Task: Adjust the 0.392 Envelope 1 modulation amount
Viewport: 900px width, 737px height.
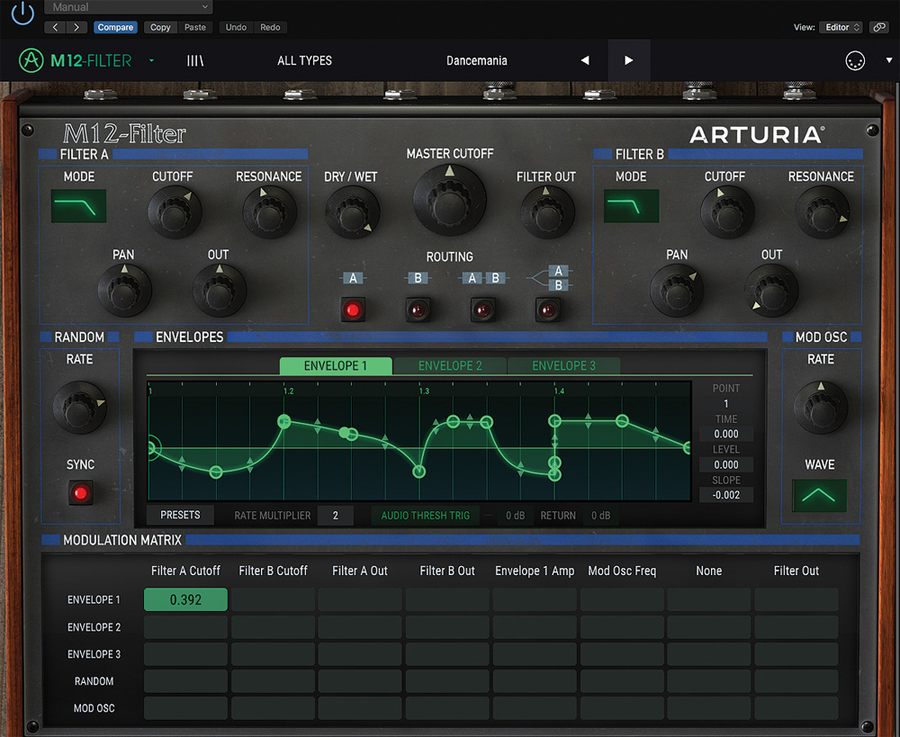Action: [x=185, y=599]
